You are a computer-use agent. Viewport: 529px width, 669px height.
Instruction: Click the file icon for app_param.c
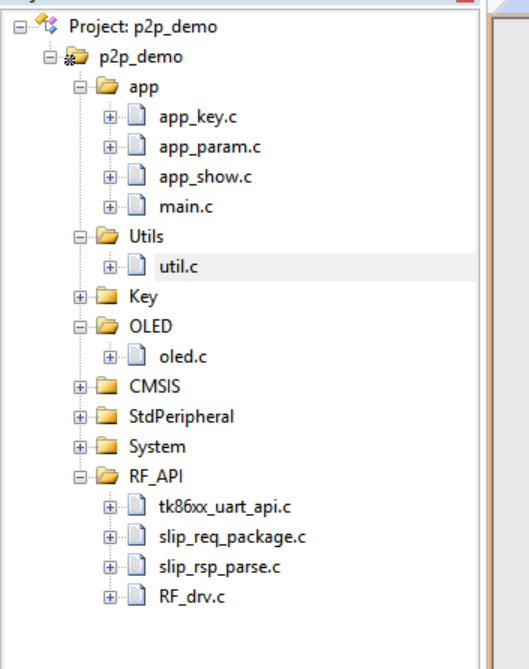[x=137, y=145]
